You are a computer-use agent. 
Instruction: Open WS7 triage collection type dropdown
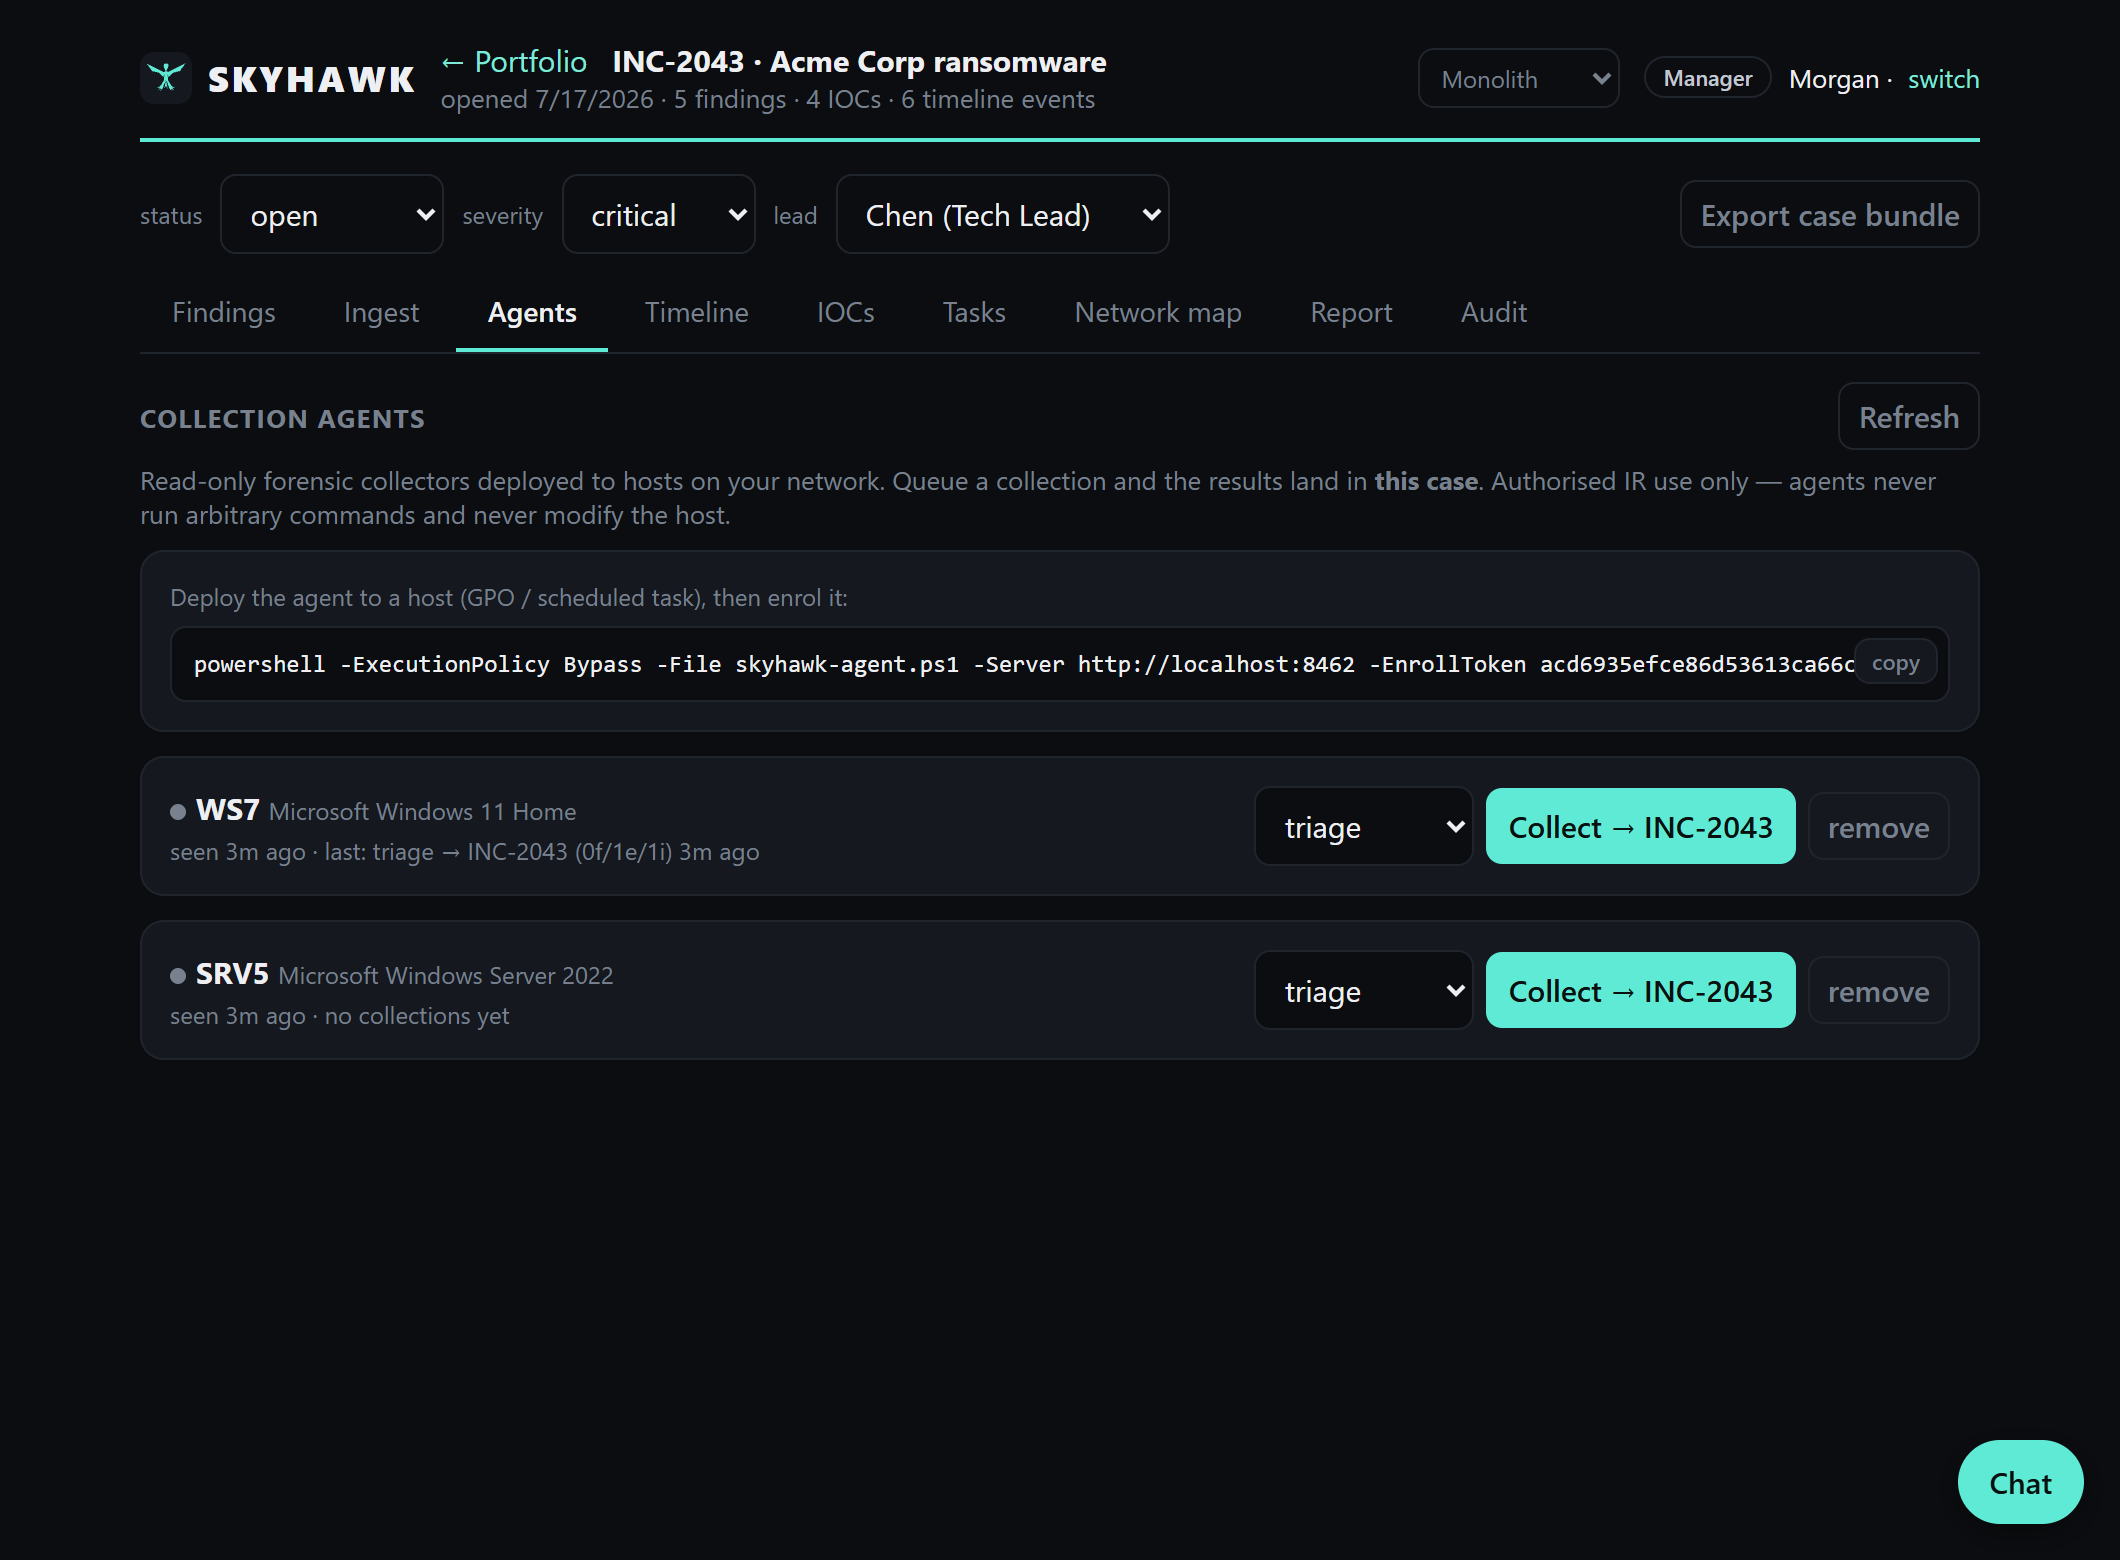coord(1363,827)
